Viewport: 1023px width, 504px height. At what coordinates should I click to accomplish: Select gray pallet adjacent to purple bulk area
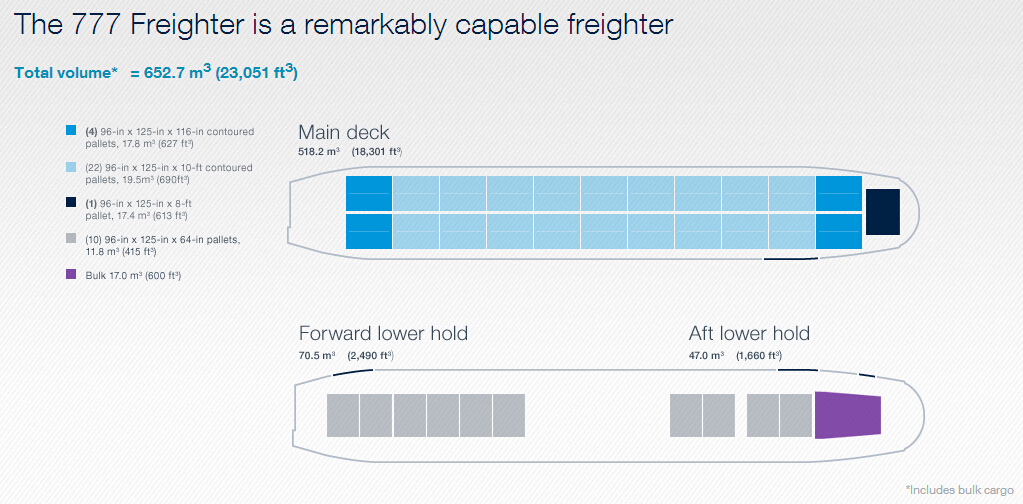795,415
